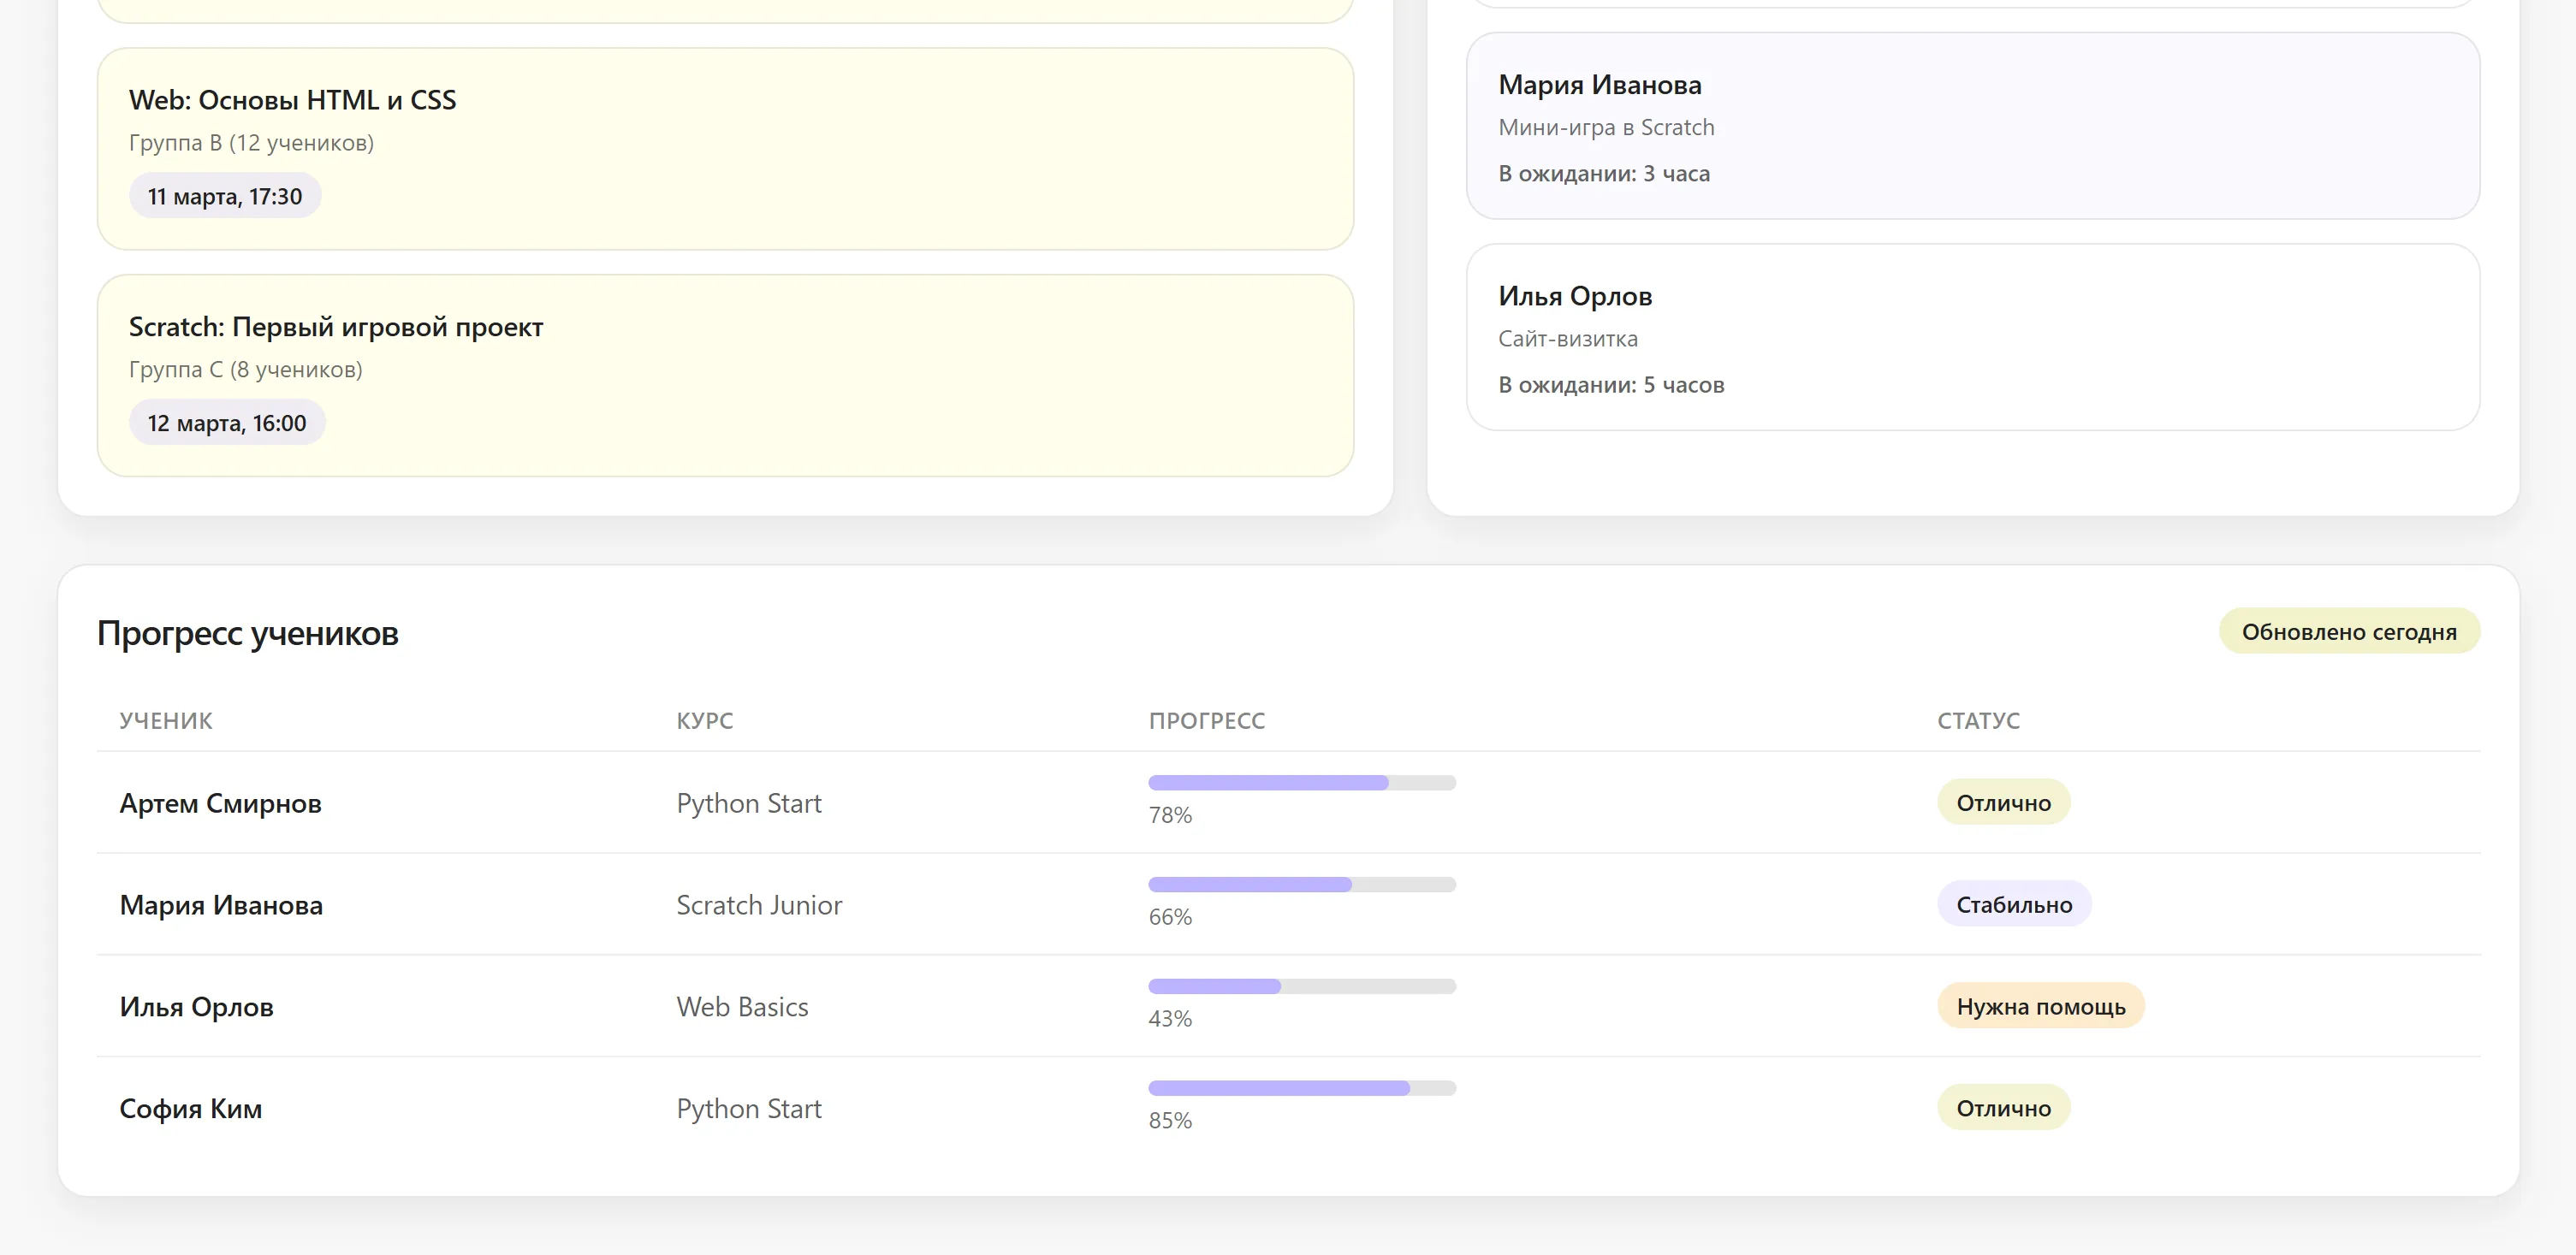Click the 78% value

coord(1170,815)
